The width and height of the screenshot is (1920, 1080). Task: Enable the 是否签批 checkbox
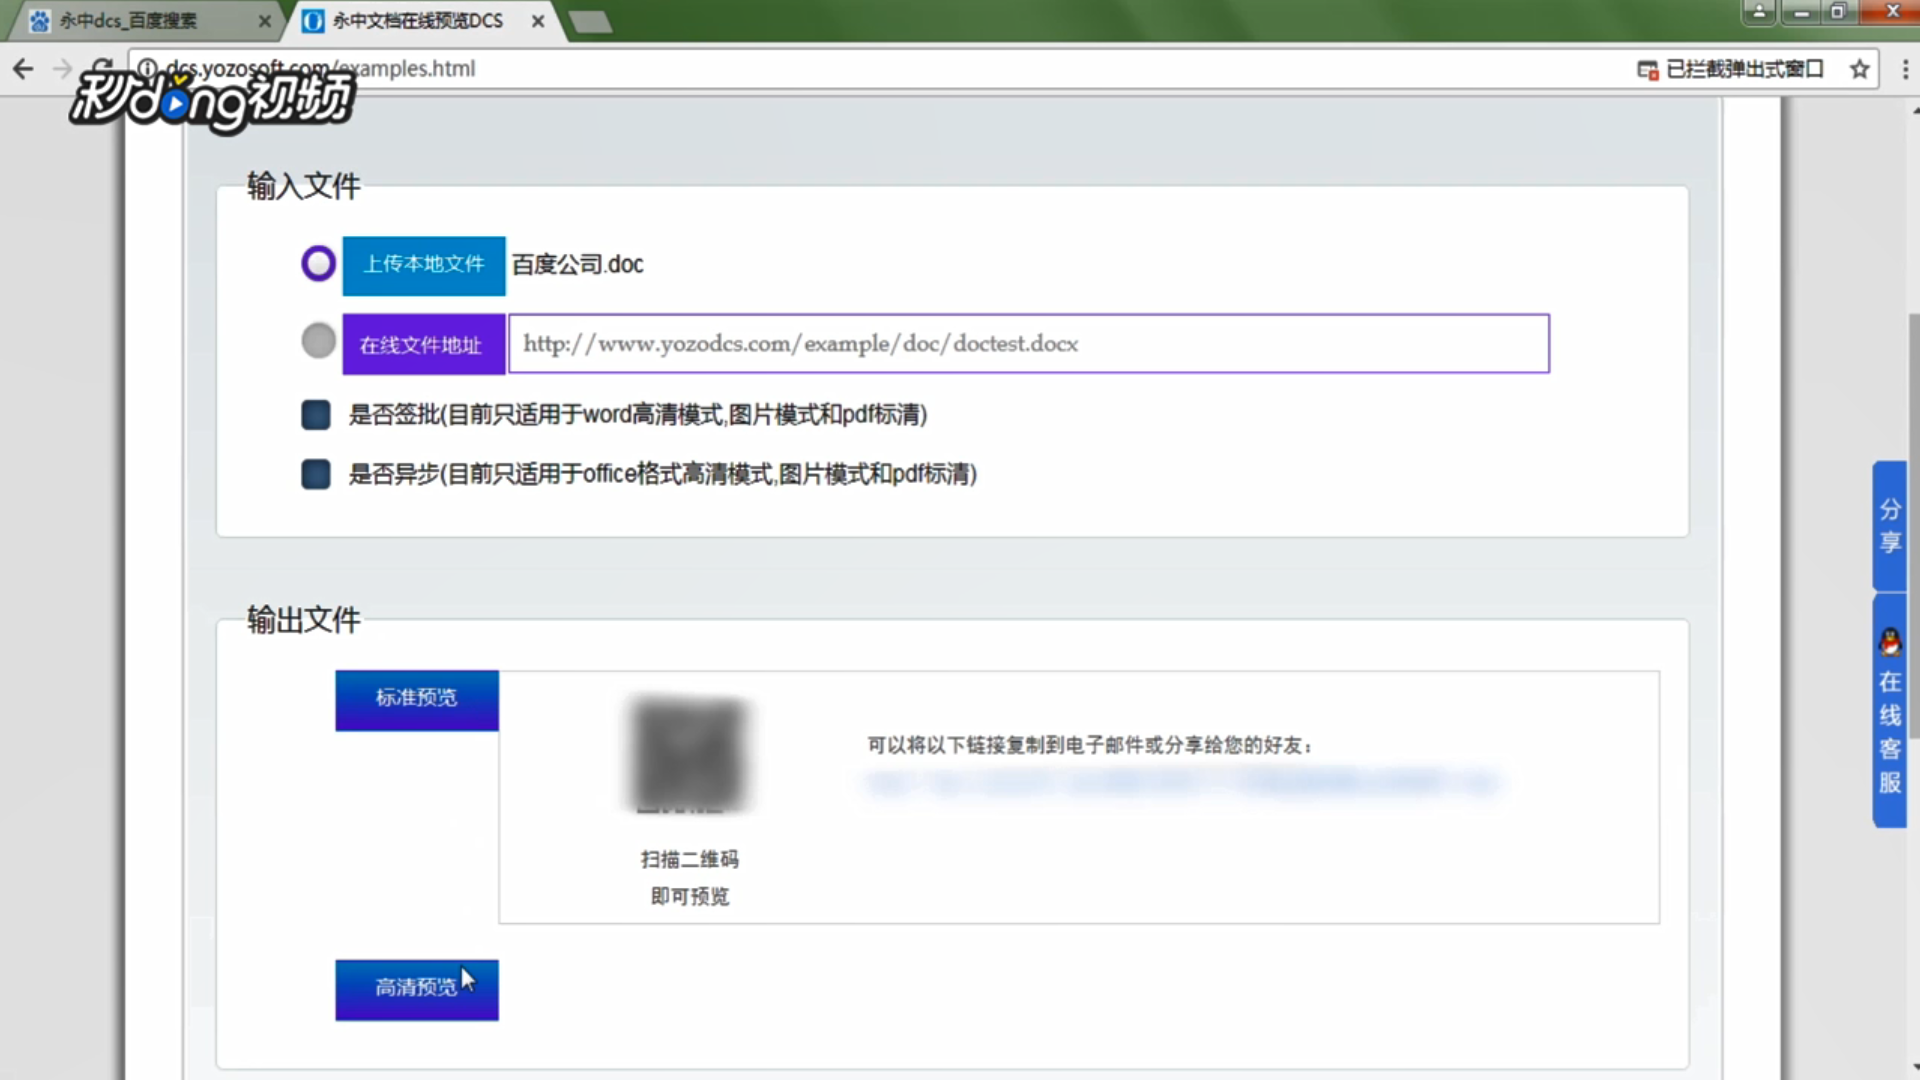(316, 414)
